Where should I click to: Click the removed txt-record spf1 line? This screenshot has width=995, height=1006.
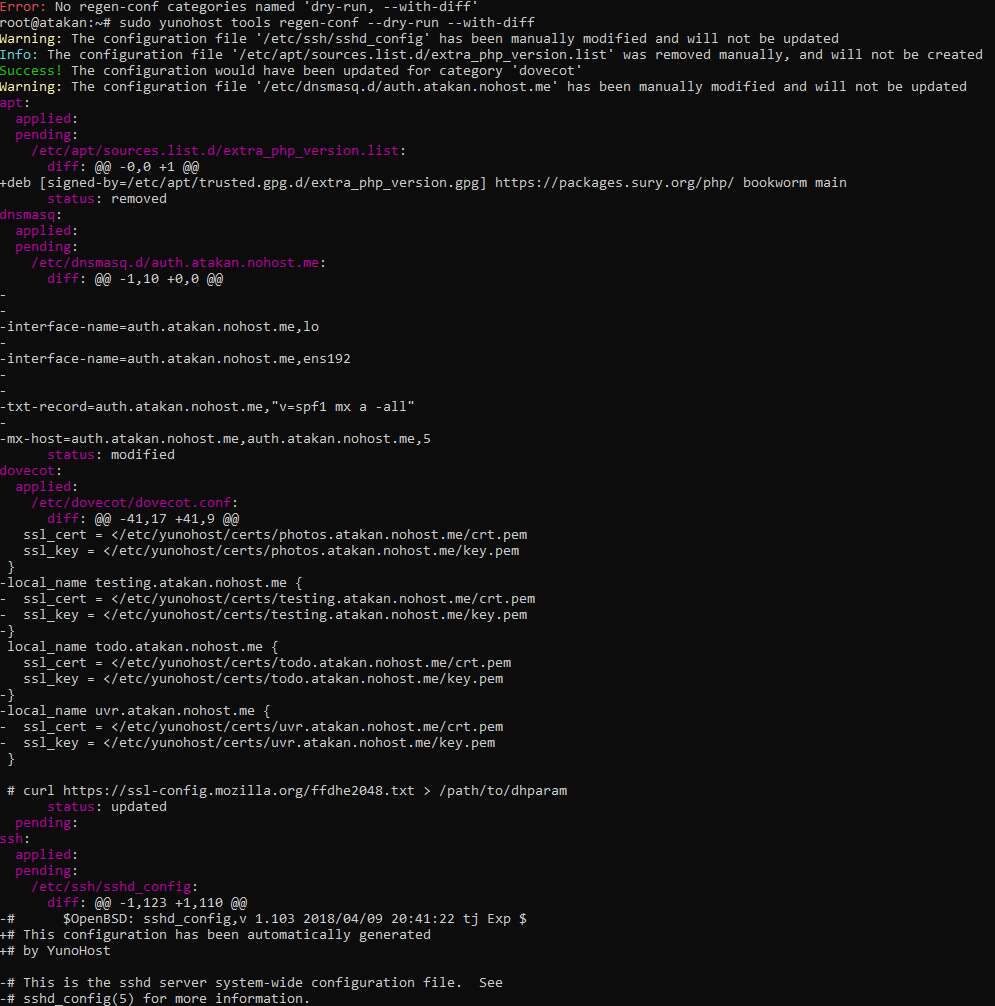pos(208,407)
